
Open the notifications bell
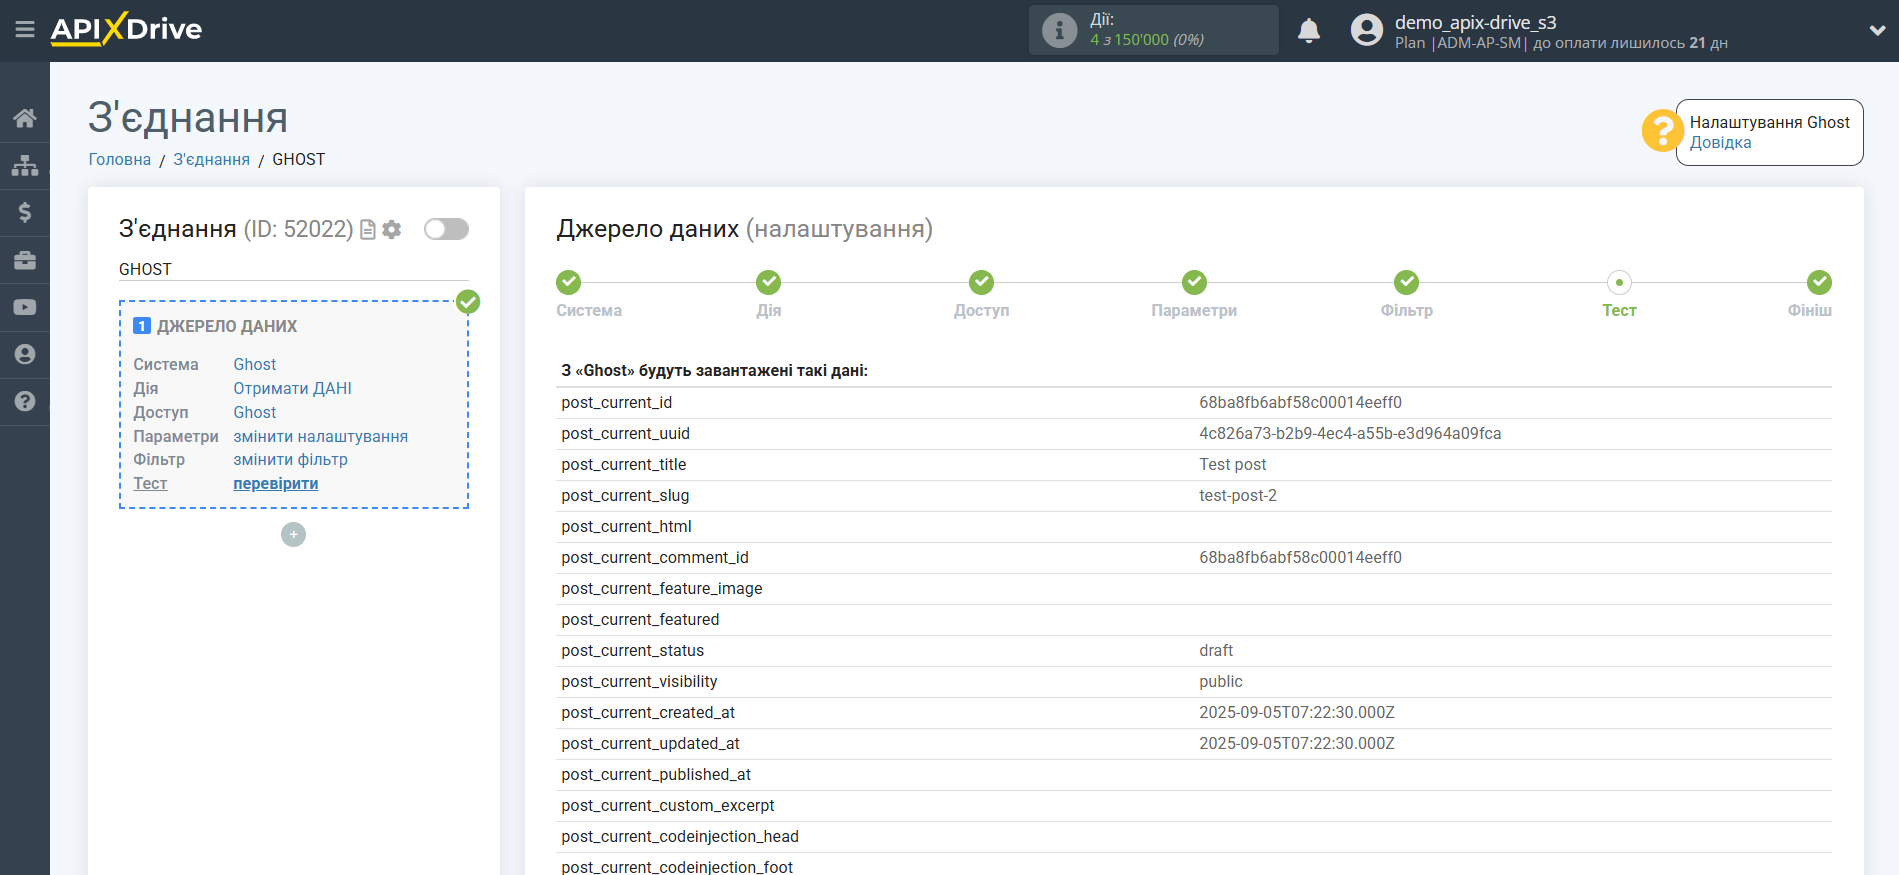(1309, 30)
